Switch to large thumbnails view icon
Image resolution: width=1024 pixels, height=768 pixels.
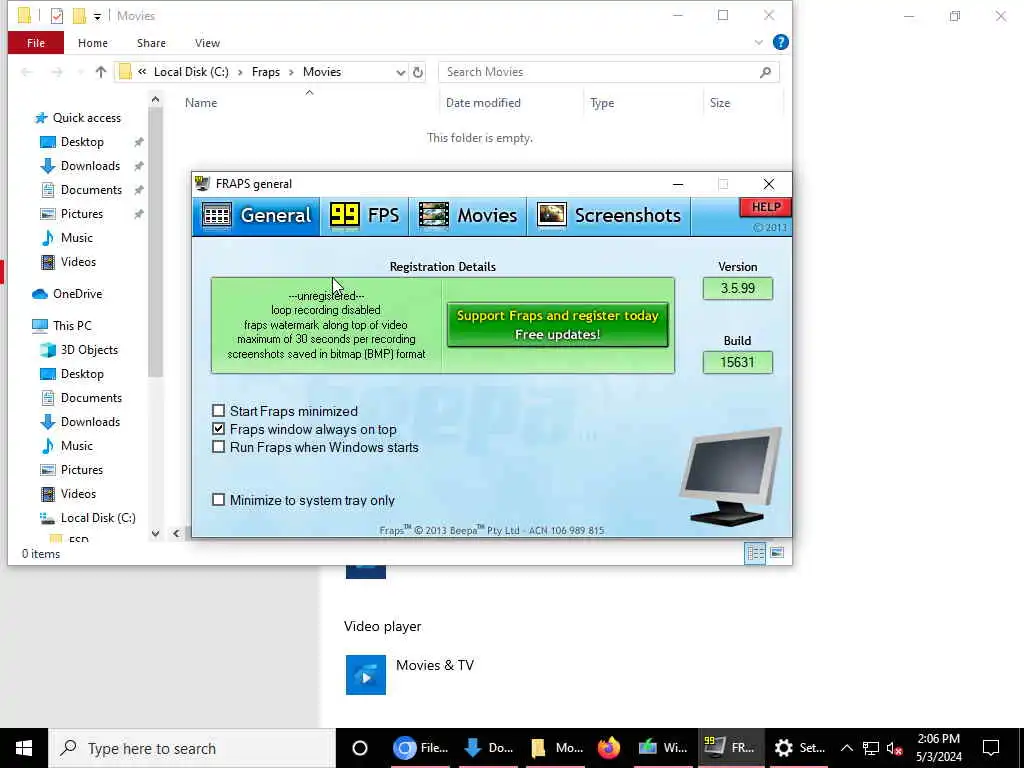coord(776,553)
